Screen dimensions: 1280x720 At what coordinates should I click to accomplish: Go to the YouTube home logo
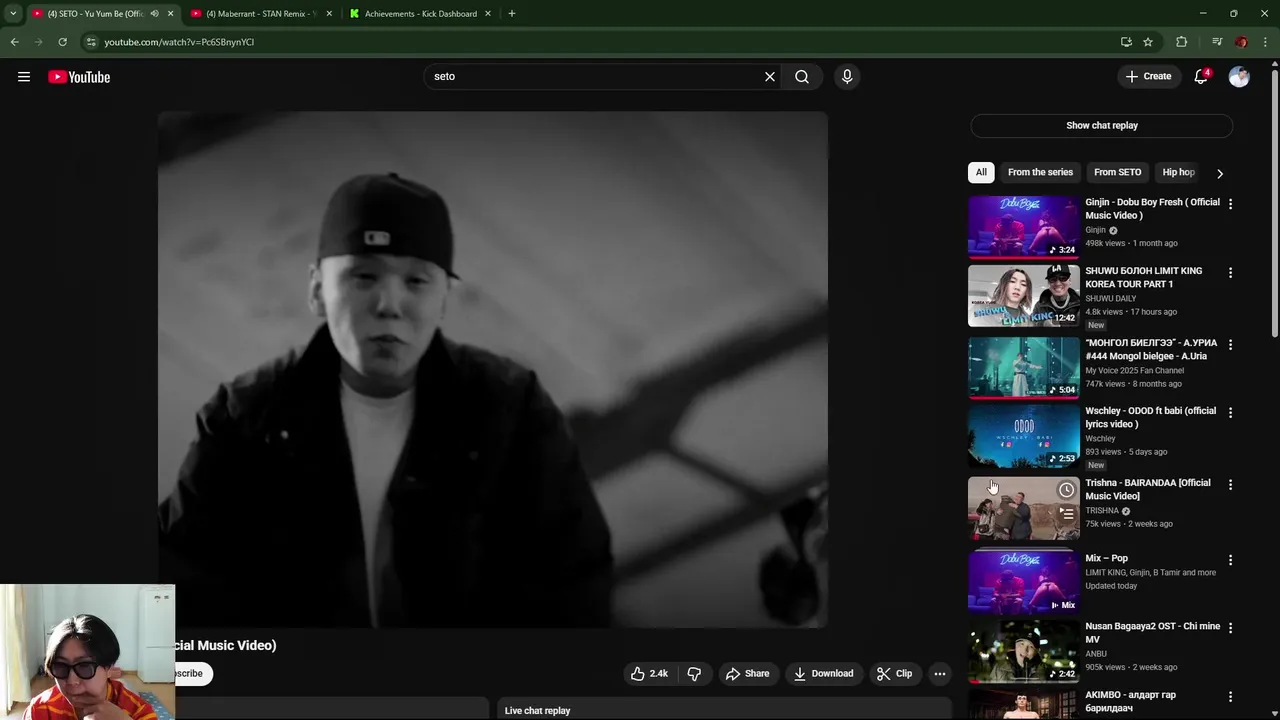point(79,77)
